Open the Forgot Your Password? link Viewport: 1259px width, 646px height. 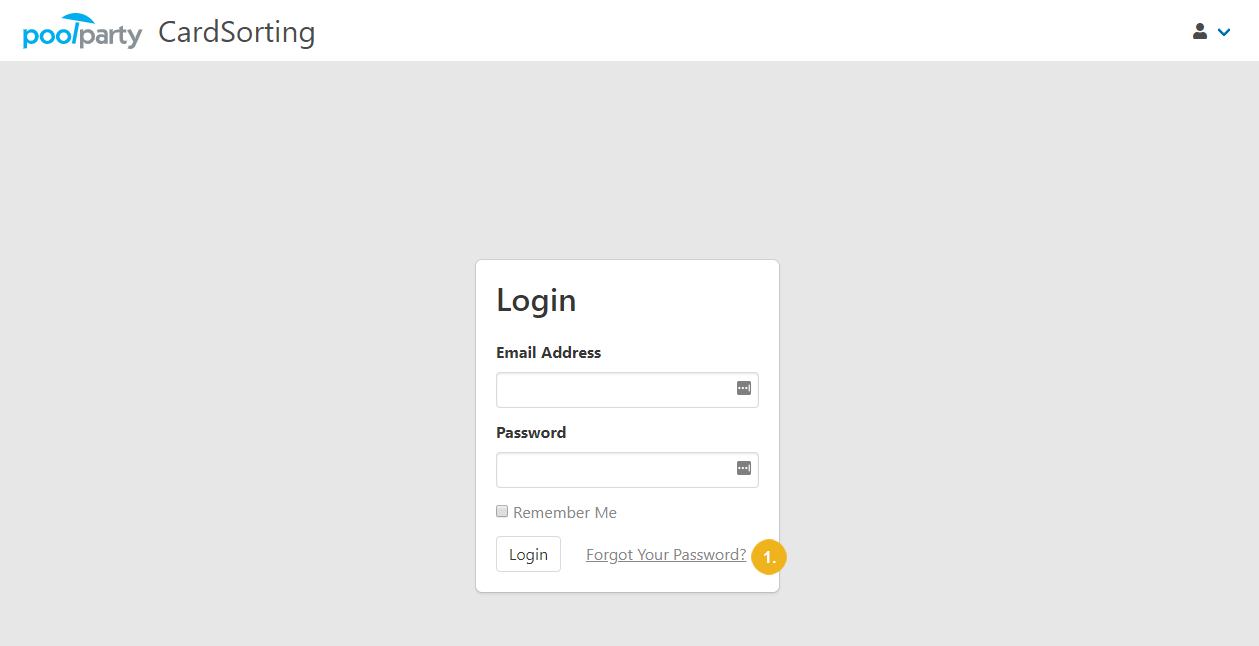666,554
